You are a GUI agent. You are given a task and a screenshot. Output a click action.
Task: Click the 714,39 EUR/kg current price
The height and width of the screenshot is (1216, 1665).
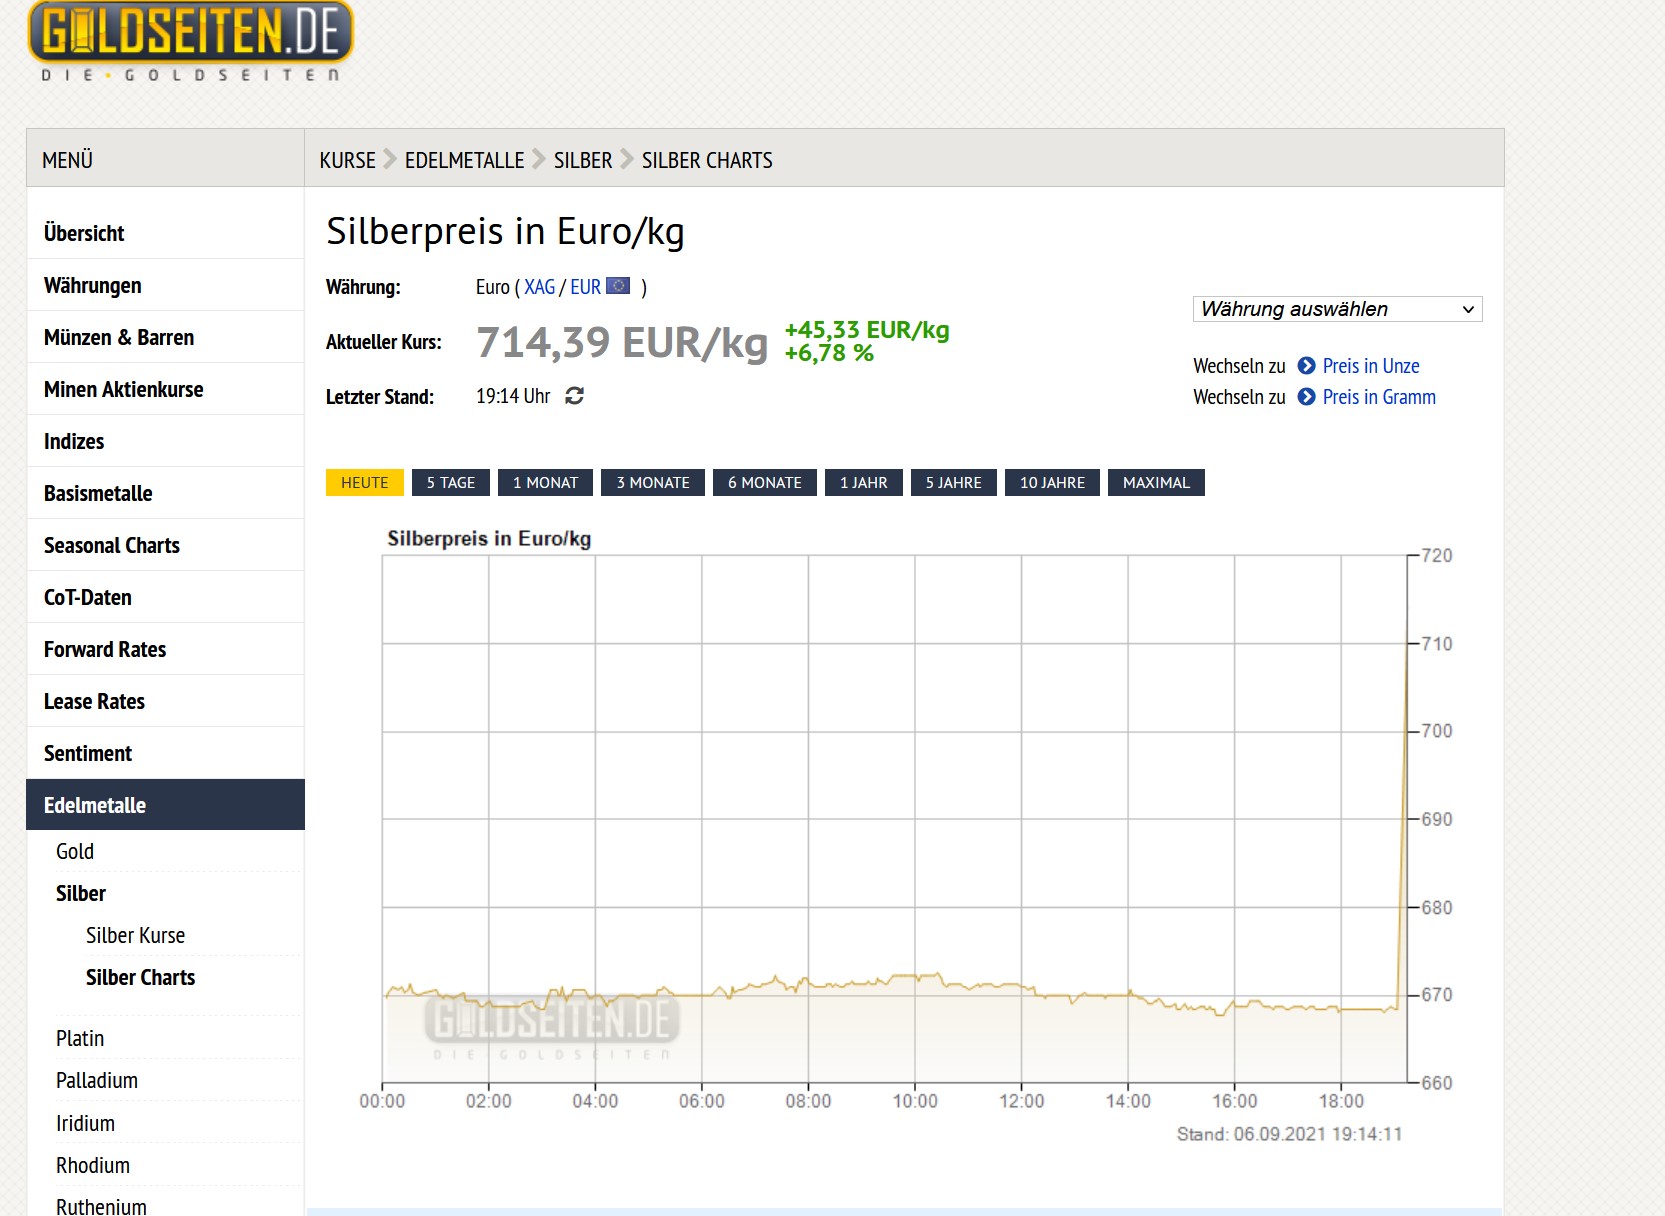click(622, 342)
